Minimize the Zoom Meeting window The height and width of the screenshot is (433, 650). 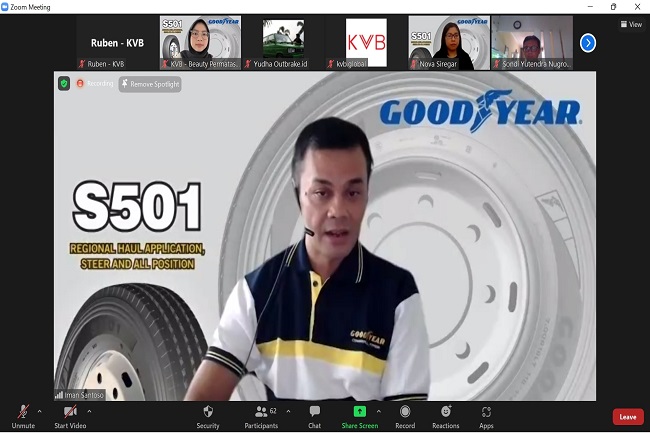click(590, 7)
